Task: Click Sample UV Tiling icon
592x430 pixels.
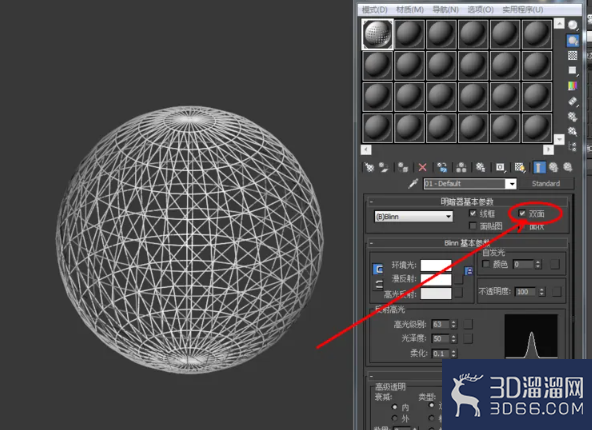Action: tap(573, 71)
